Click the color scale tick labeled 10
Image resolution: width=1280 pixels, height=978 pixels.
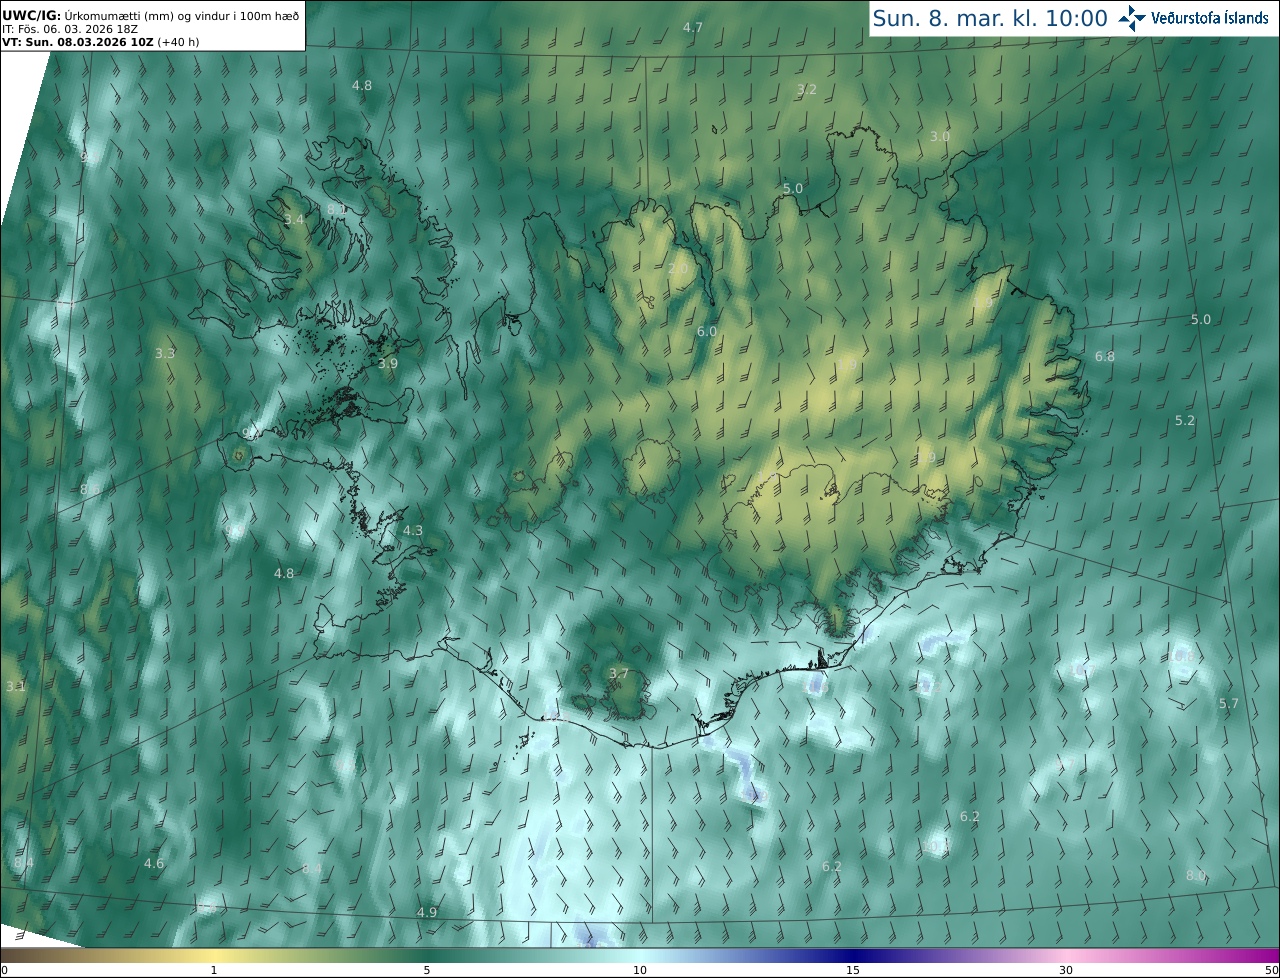[640, 970]
